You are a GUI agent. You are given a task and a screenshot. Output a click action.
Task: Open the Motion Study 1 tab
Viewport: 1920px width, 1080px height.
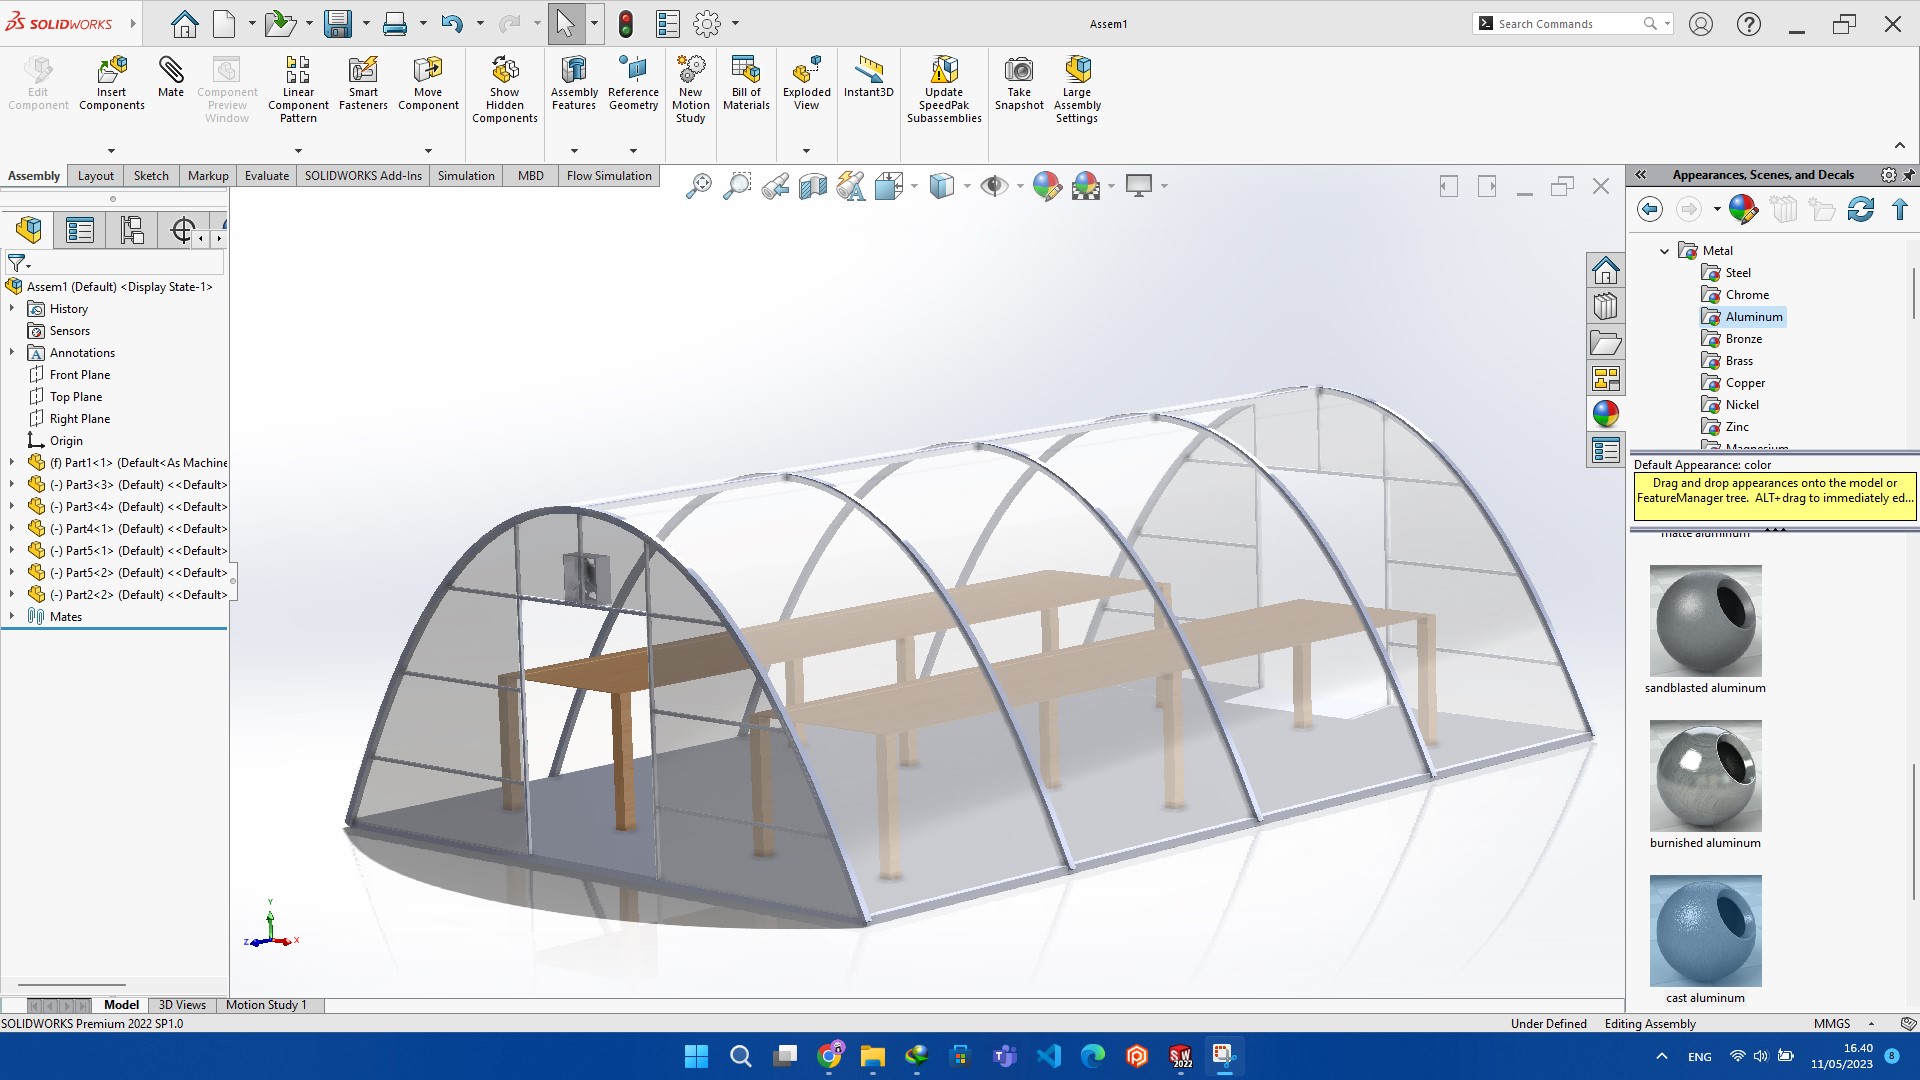pos(266,1005)
